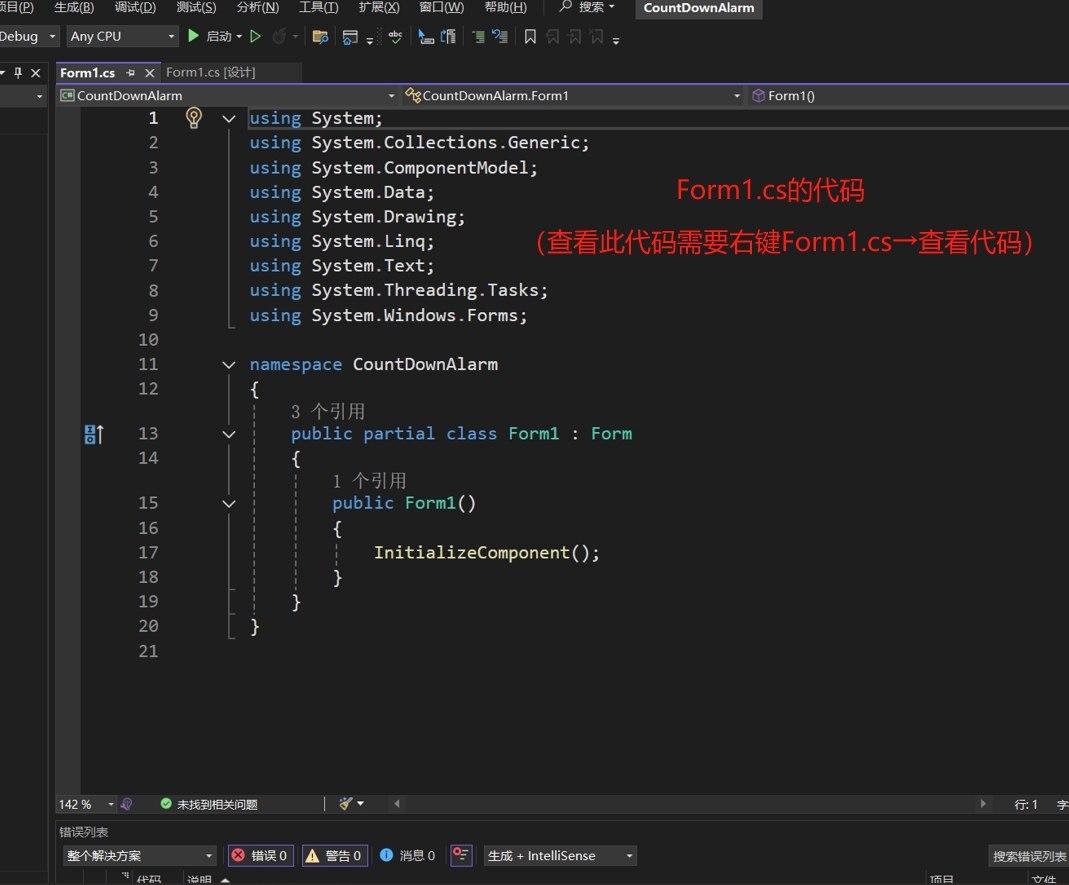This screenshot has width=1069, height=885.
Task: Click the search error list input box
Action: (x=1028, y=856)
